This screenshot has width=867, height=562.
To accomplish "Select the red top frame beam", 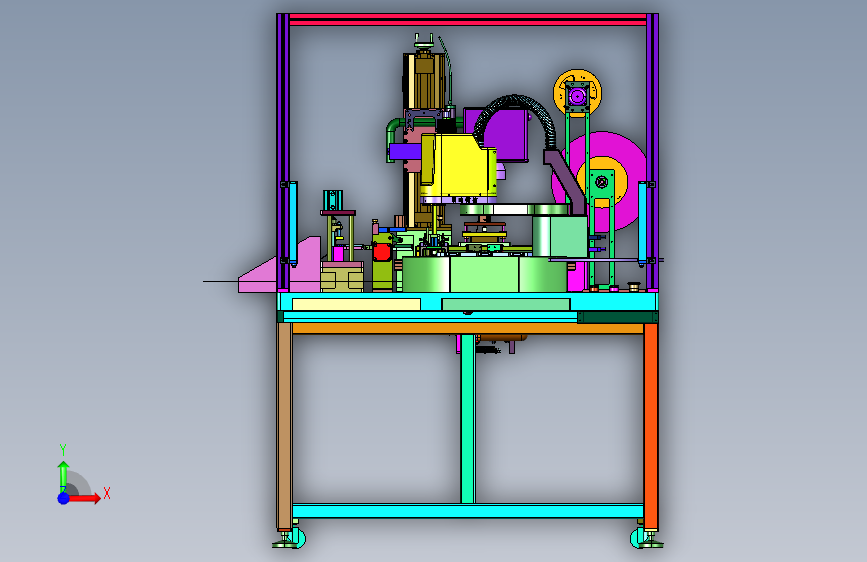I will click(468, 19).
